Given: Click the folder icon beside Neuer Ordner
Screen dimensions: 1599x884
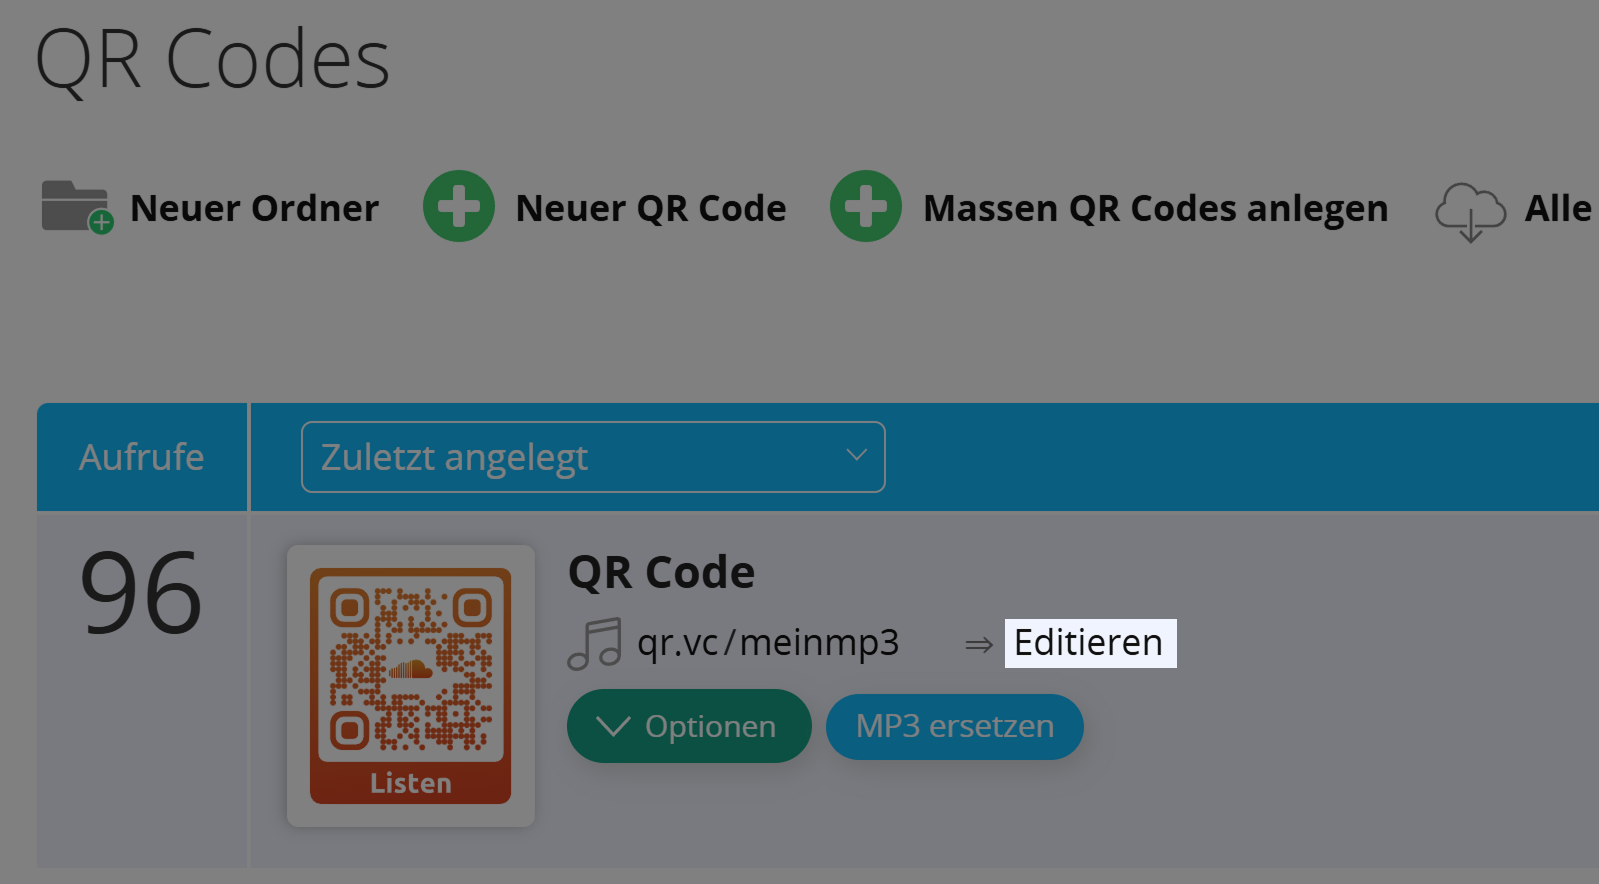Looking at the screenshot, I should [75, 207].
